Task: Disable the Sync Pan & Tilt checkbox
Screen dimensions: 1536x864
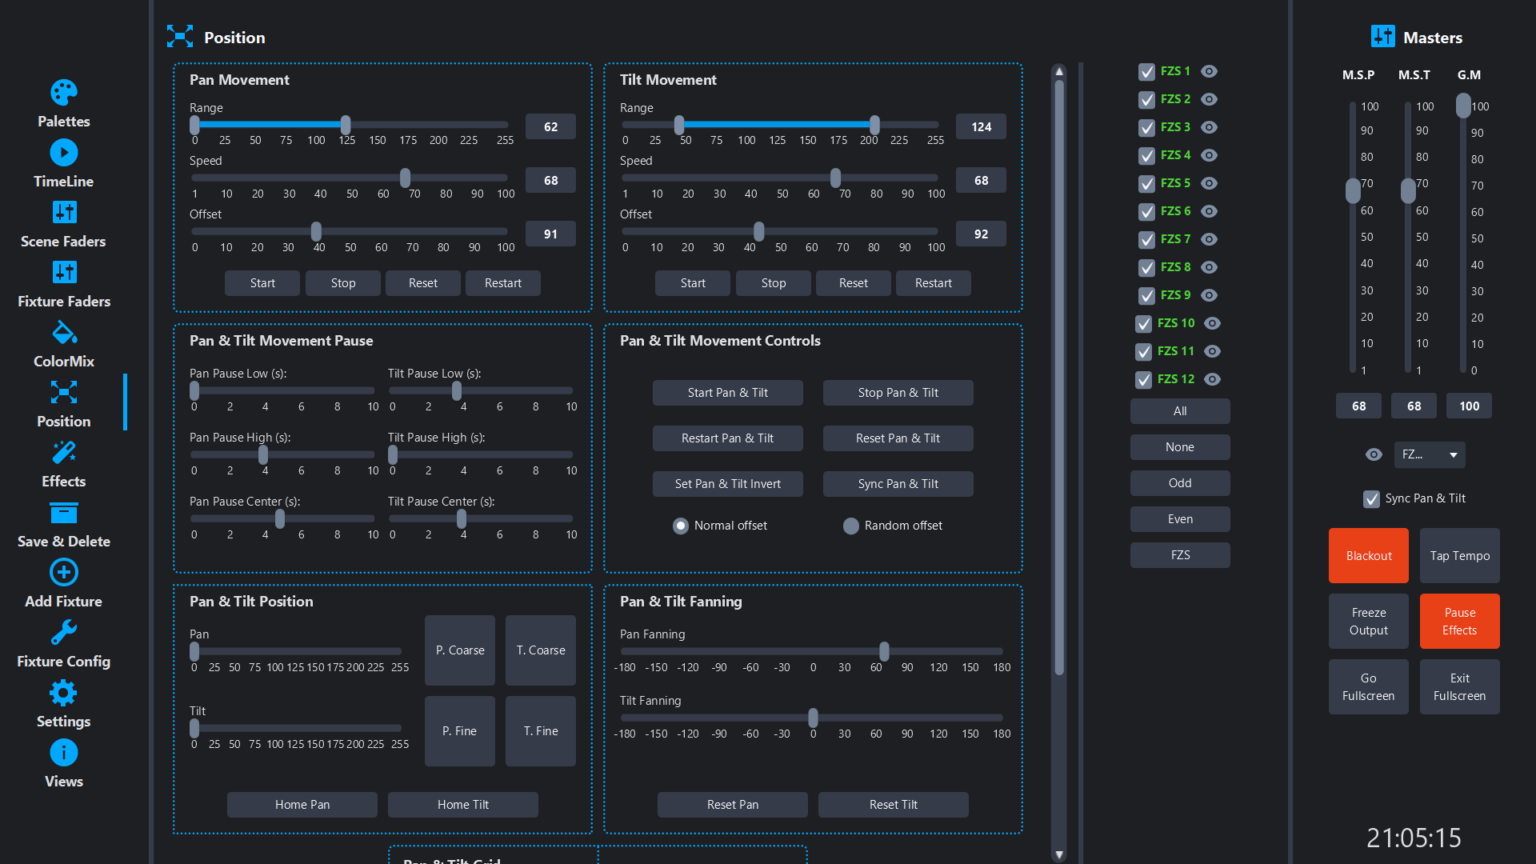Action: [1370, 498]
